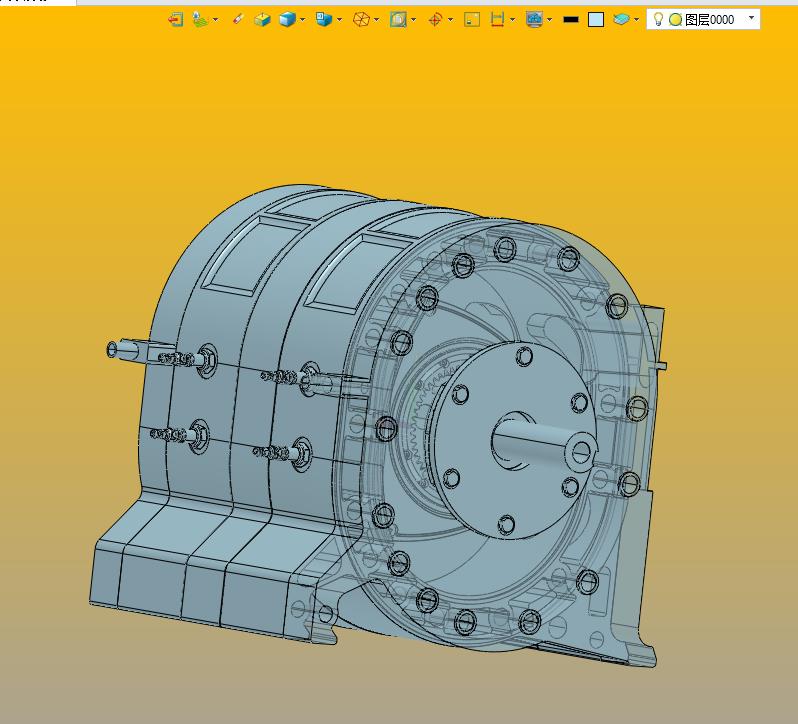
Task: Toggle the yellow square frame icon
Action: pos(473,19)
